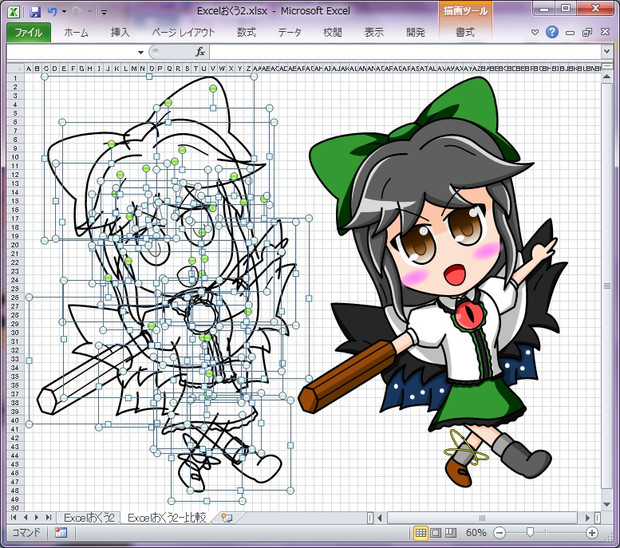
Task: Switch to the ホーム ribbon tab
Action: pyautogui.click(x=76, y=32)
